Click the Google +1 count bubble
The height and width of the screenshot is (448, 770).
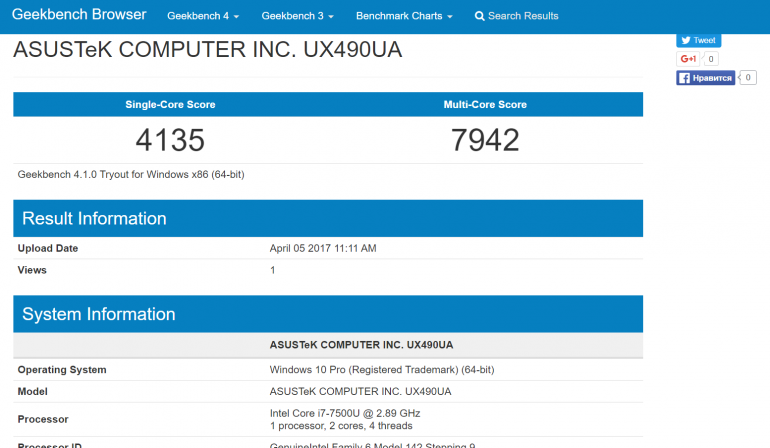pos(711,59)
